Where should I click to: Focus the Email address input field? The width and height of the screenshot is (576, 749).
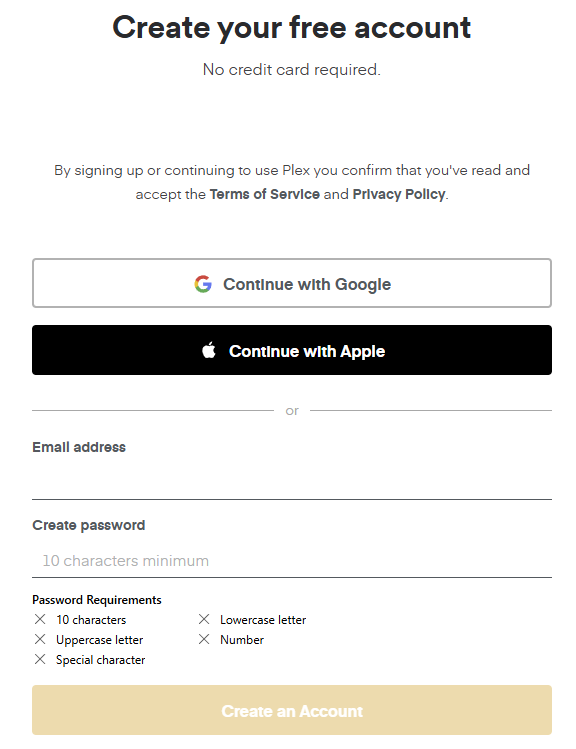[x=292, y=482]
